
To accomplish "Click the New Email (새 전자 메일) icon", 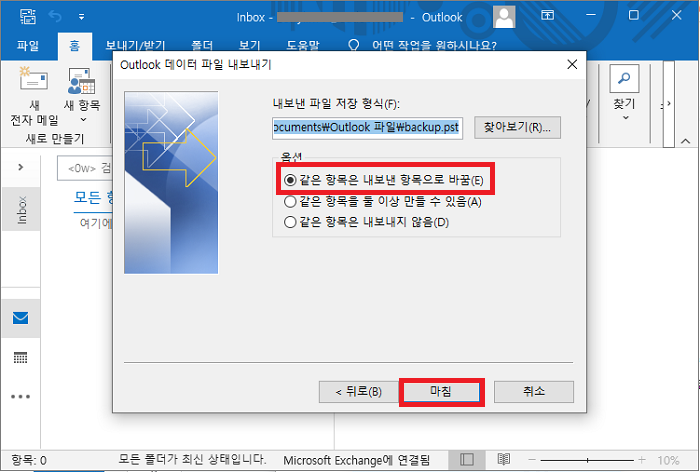I will [x=33, y=79].
